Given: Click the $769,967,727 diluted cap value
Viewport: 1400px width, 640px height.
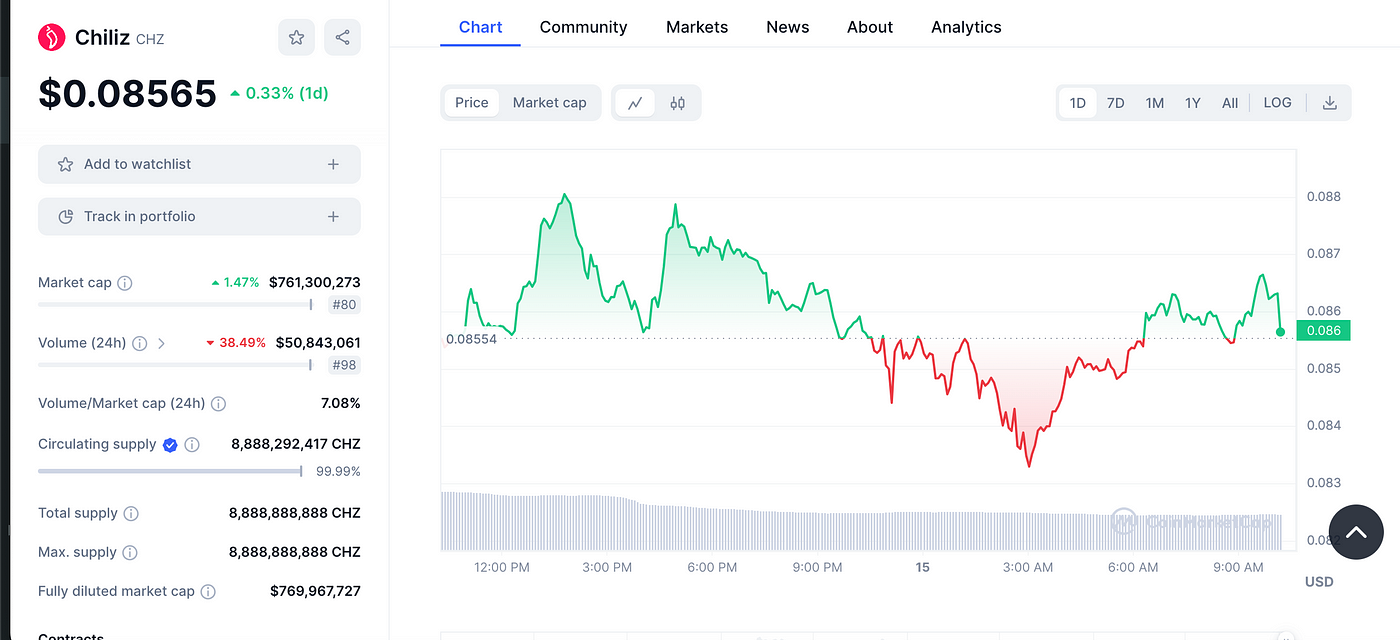Looking at the screenshot, I should pyautogui.click(x=315, y=592).
